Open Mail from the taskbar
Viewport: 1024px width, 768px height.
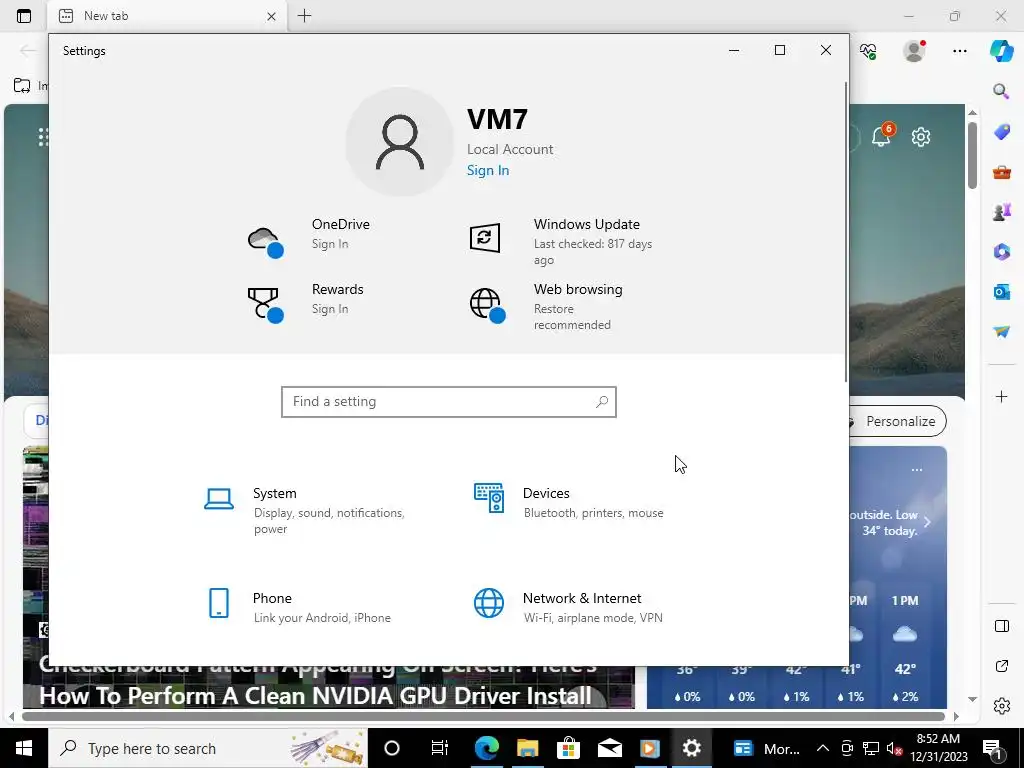[x=609, y=748]
